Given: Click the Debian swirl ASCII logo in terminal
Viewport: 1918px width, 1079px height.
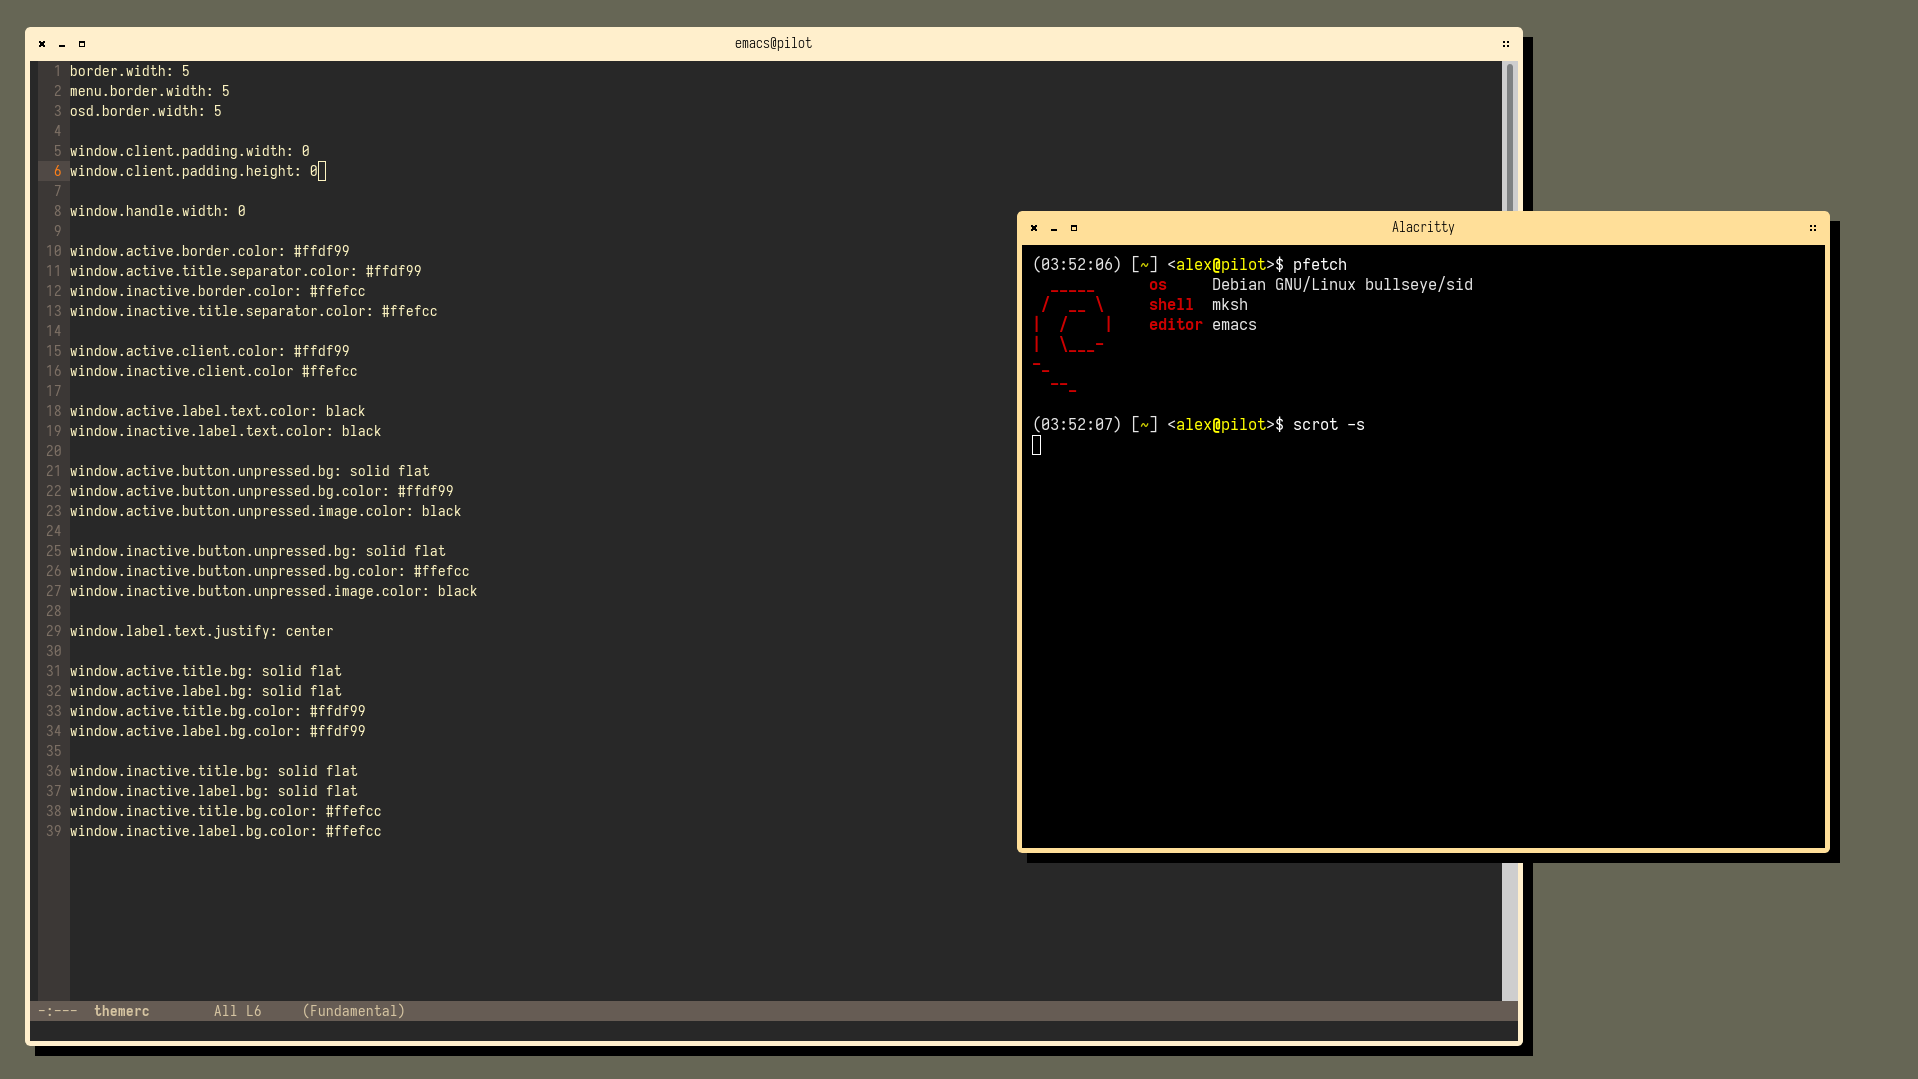Looking at the screenshot, I should (x=1072, y=338).
